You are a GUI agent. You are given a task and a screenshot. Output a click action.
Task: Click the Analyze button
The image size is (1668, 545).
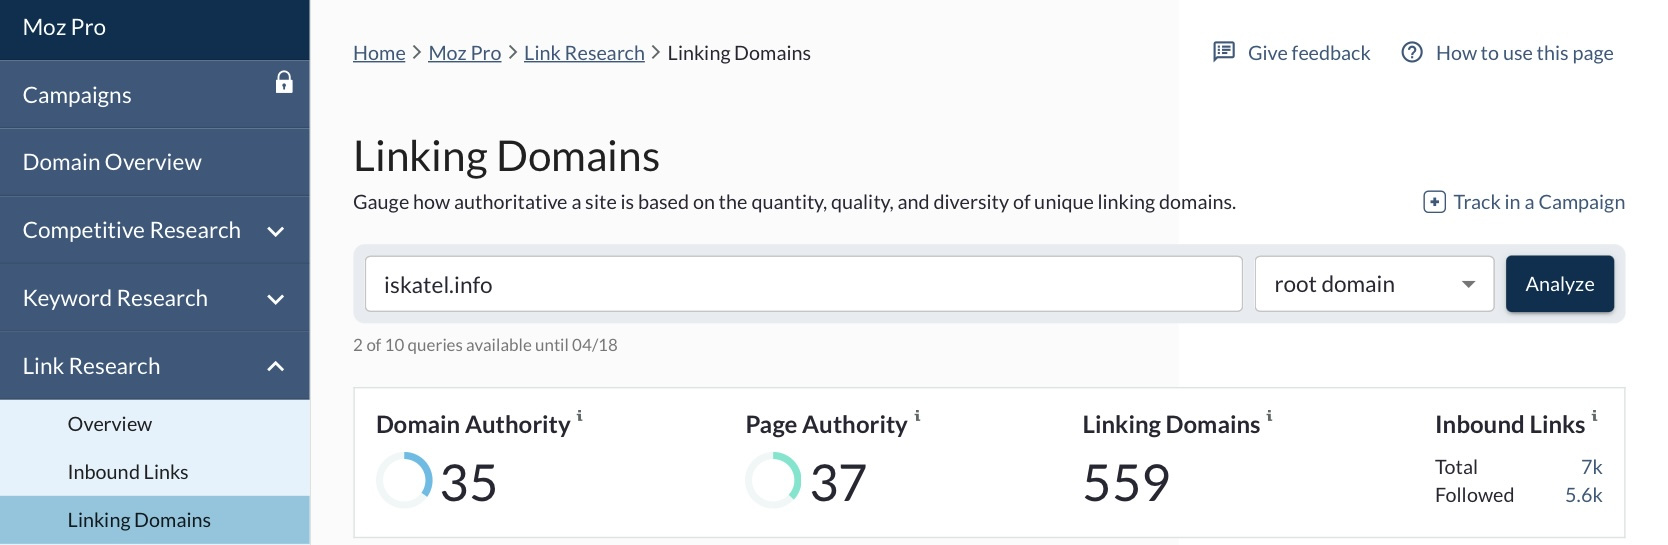[1559, 284]
